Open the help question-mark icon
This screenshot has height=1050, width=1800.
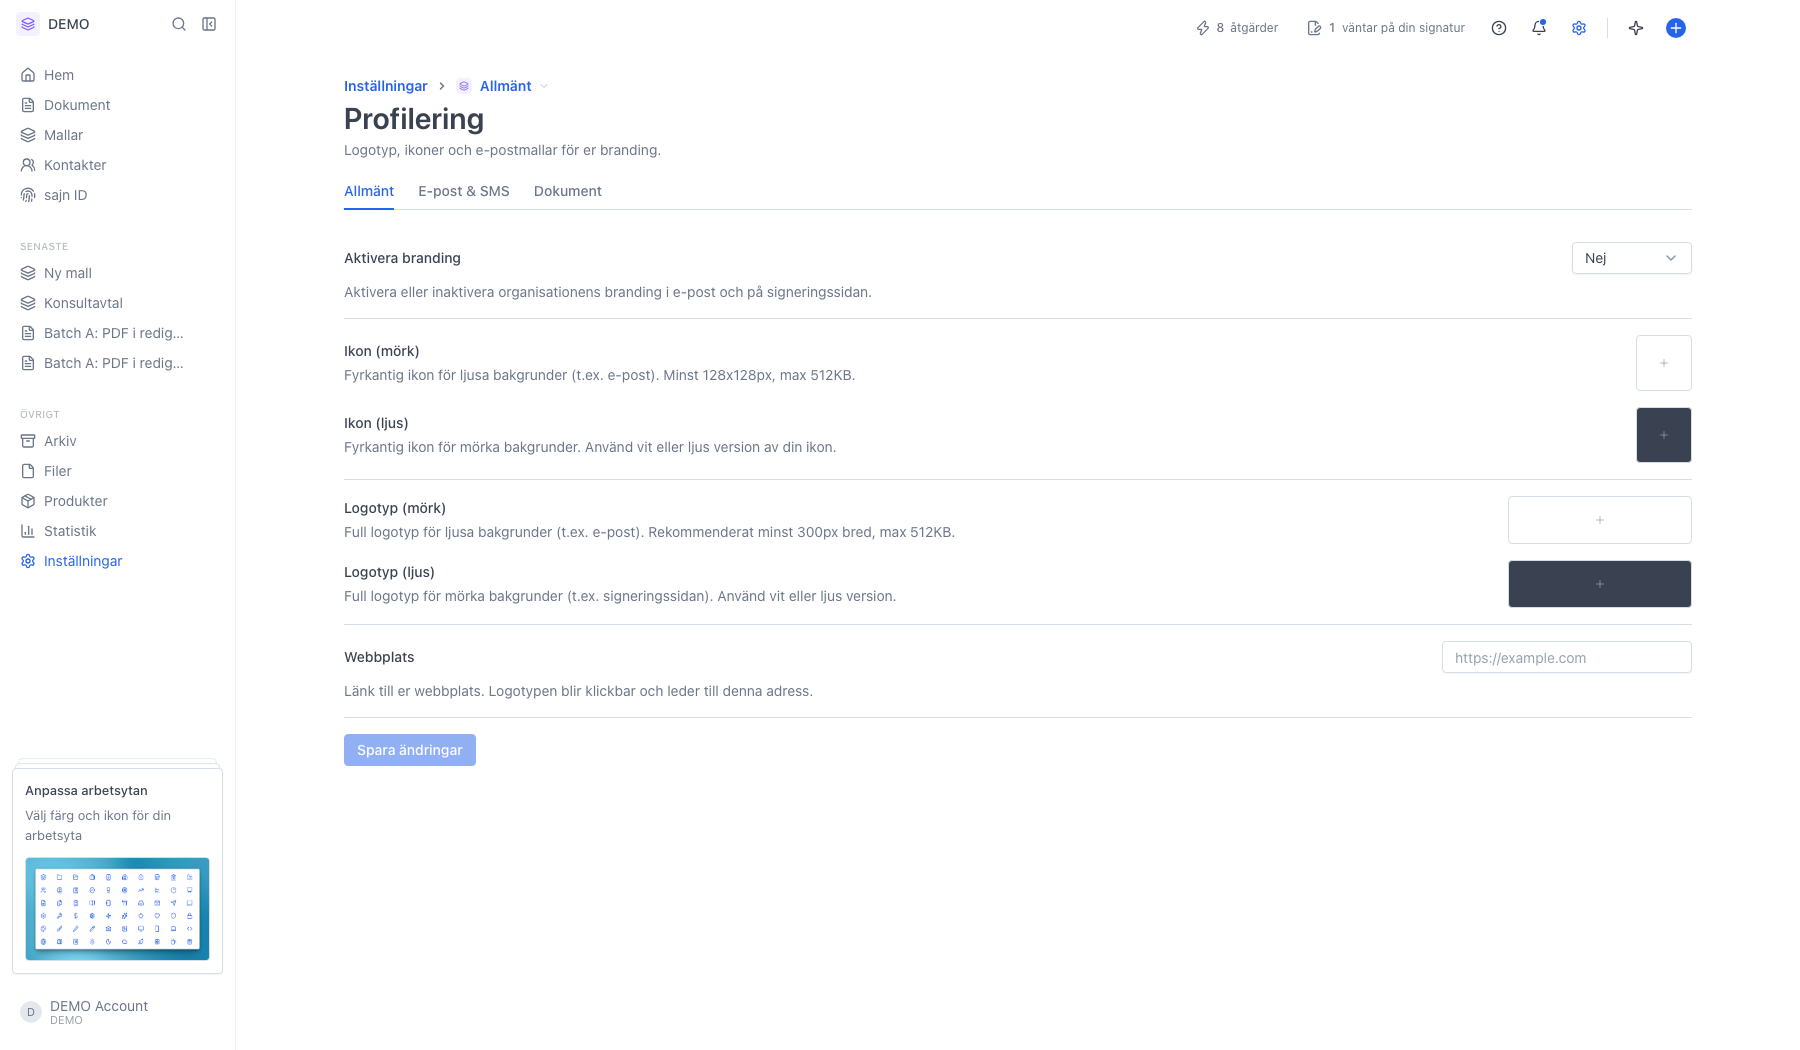click(1499, 28)
